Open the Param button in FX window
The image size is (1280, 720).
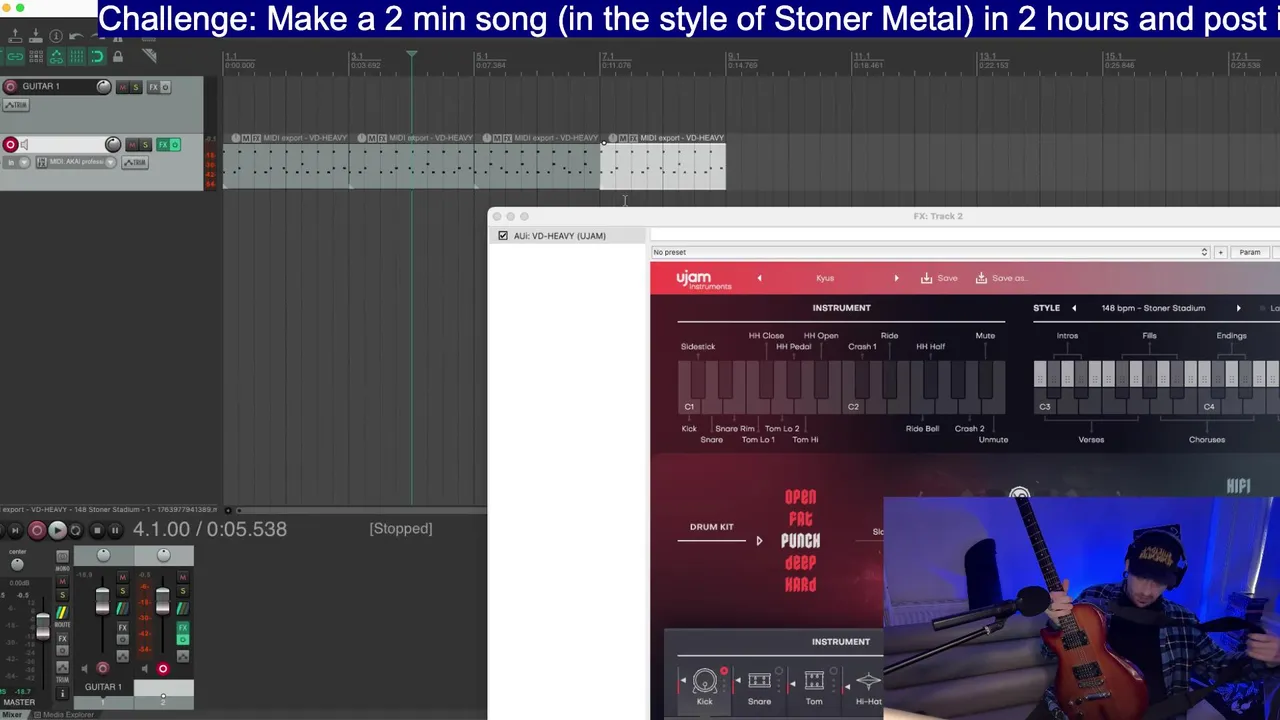[x=1250, y=252]
